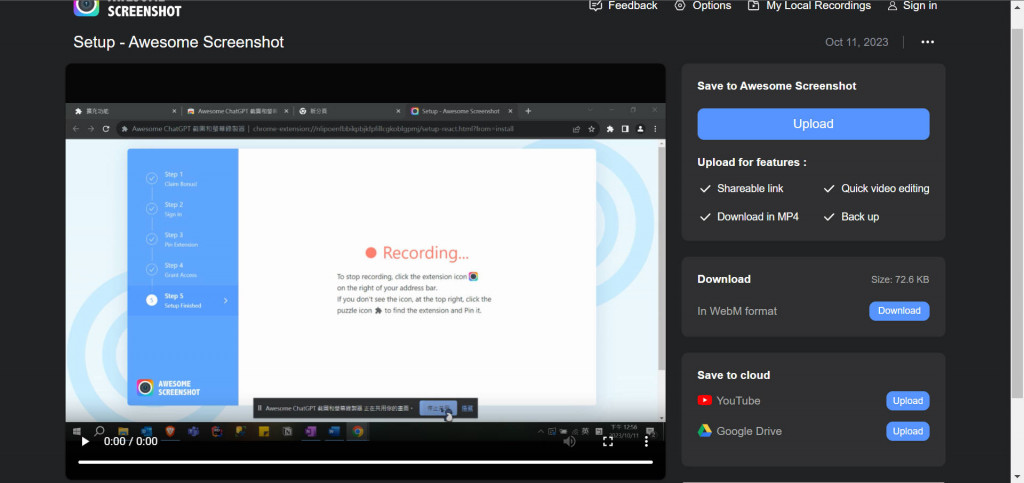Click the video progress bar
The height and width of the screenshot is (483, 1024).
[365, 462]
